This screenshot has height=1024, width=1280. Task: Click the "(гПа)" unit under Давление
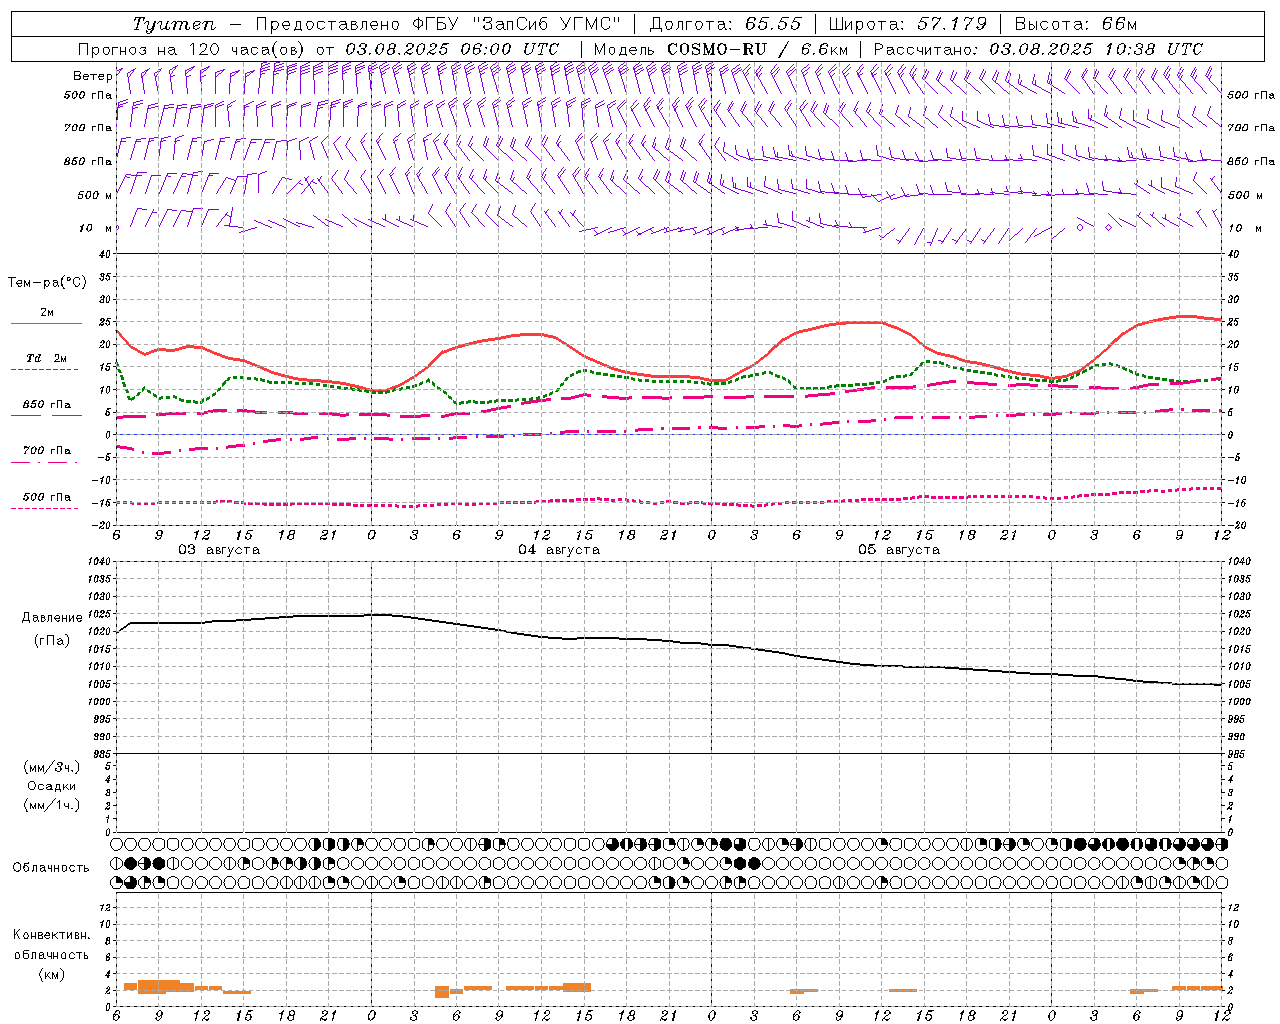(52, 640)
